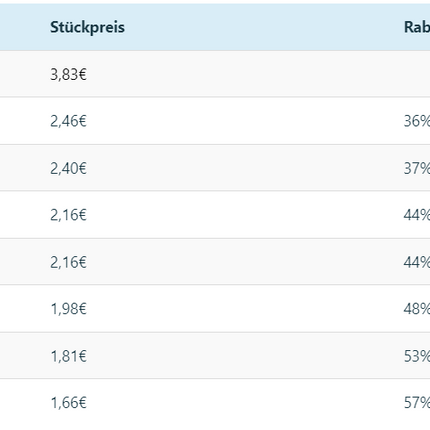The width and height of the screenshot is (430, 430).
Task: Select the 2,46€ unit price cell
Action: click(68, 121)
